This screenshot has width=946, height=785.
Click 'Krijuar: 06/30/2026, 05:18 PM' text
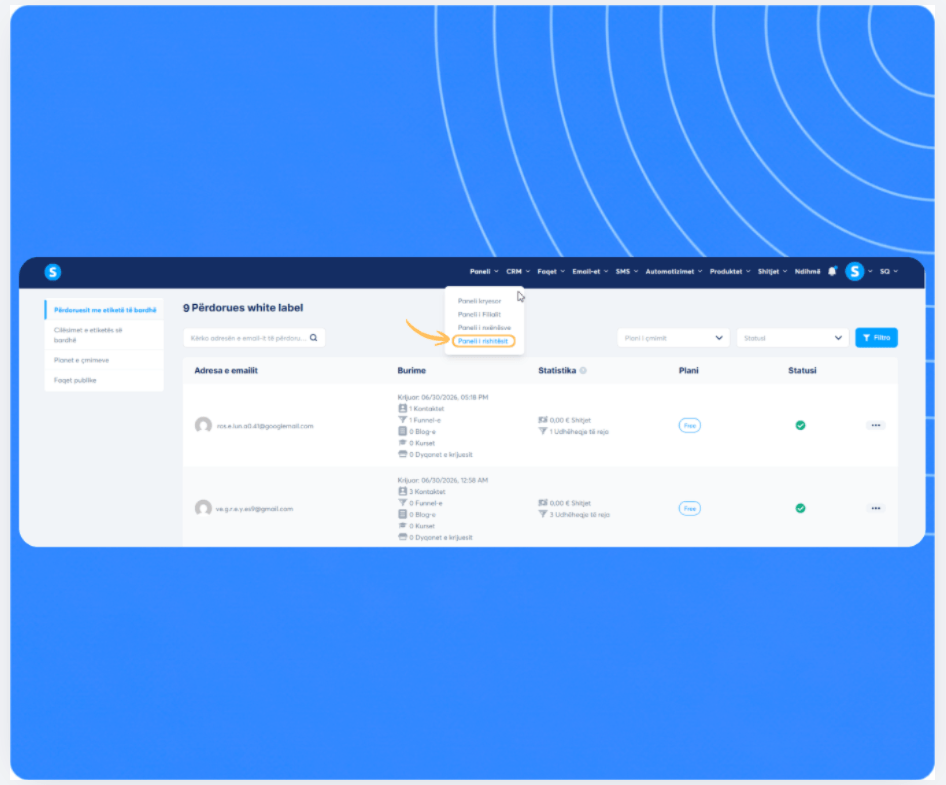tap(443, 397)
